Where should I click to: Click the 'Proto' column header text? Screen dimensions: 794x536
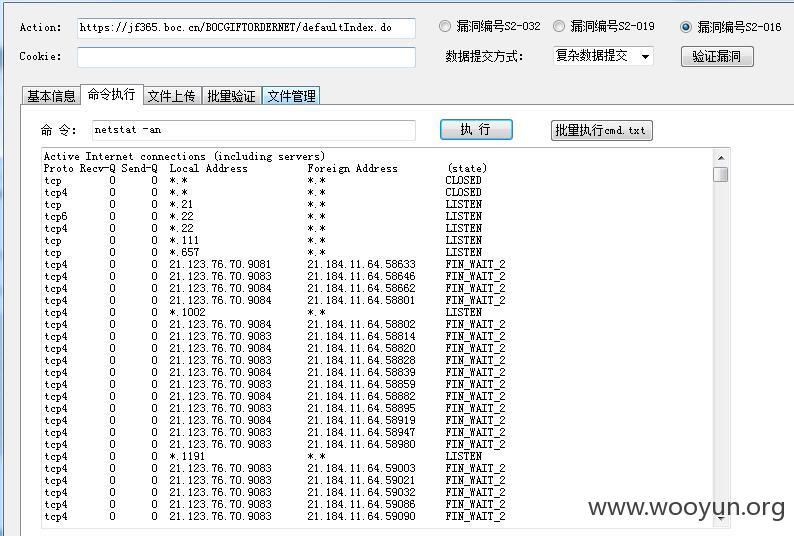pos(59,168)
